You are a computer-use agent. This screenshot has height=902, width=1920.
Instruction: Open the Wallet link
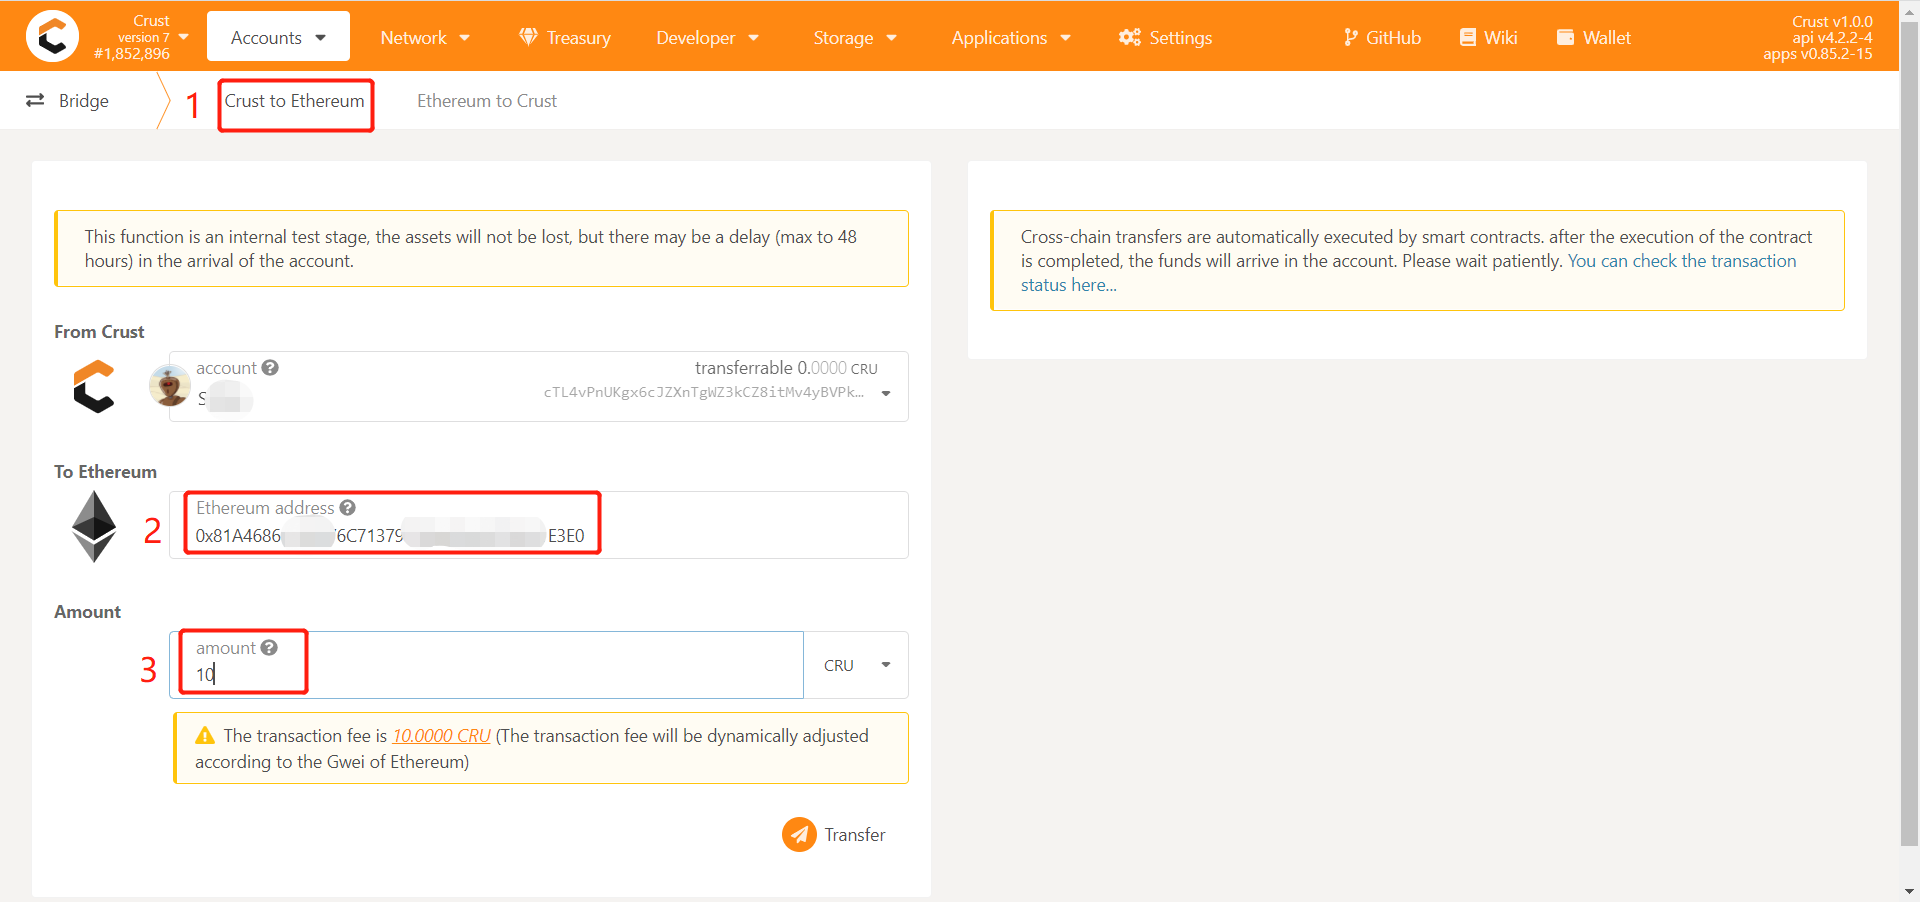pyautogui.click(x=1593, y=37)
